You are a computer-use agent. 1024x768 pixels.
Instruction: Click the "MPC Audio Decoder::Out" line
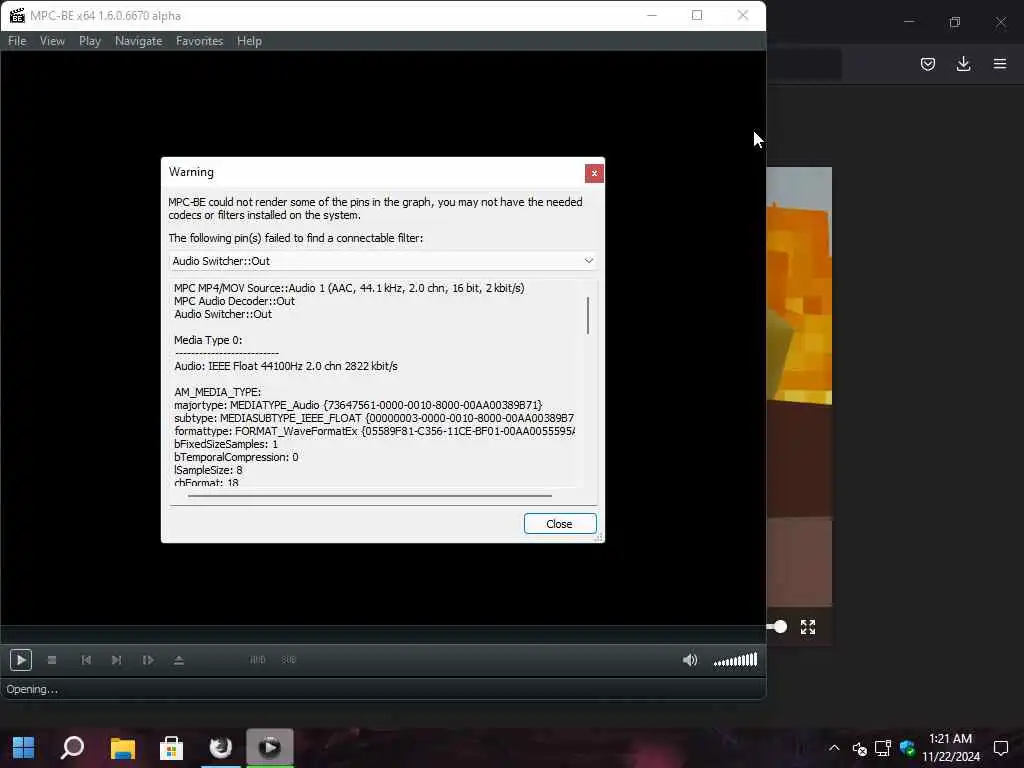[234, 301]
